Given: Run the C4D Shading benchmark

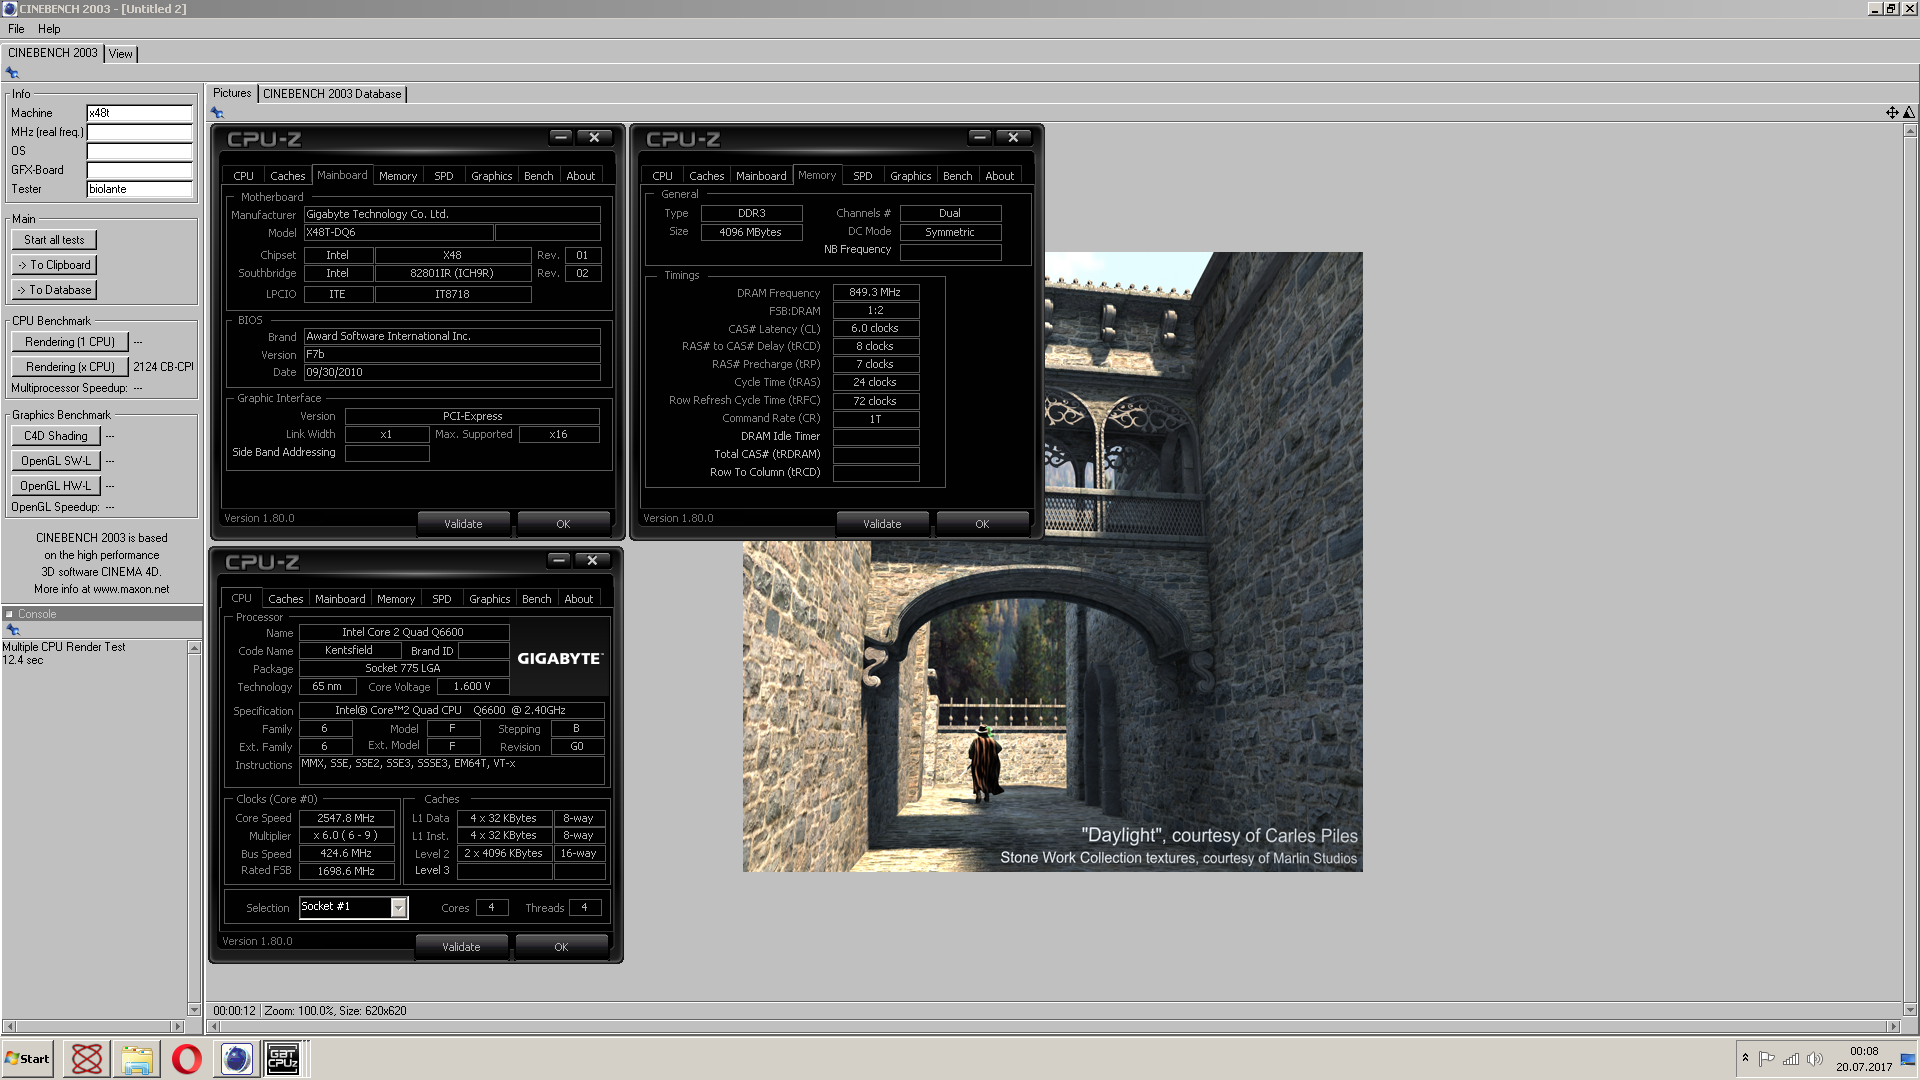Looking at the screenshot, I should (56, 436).
